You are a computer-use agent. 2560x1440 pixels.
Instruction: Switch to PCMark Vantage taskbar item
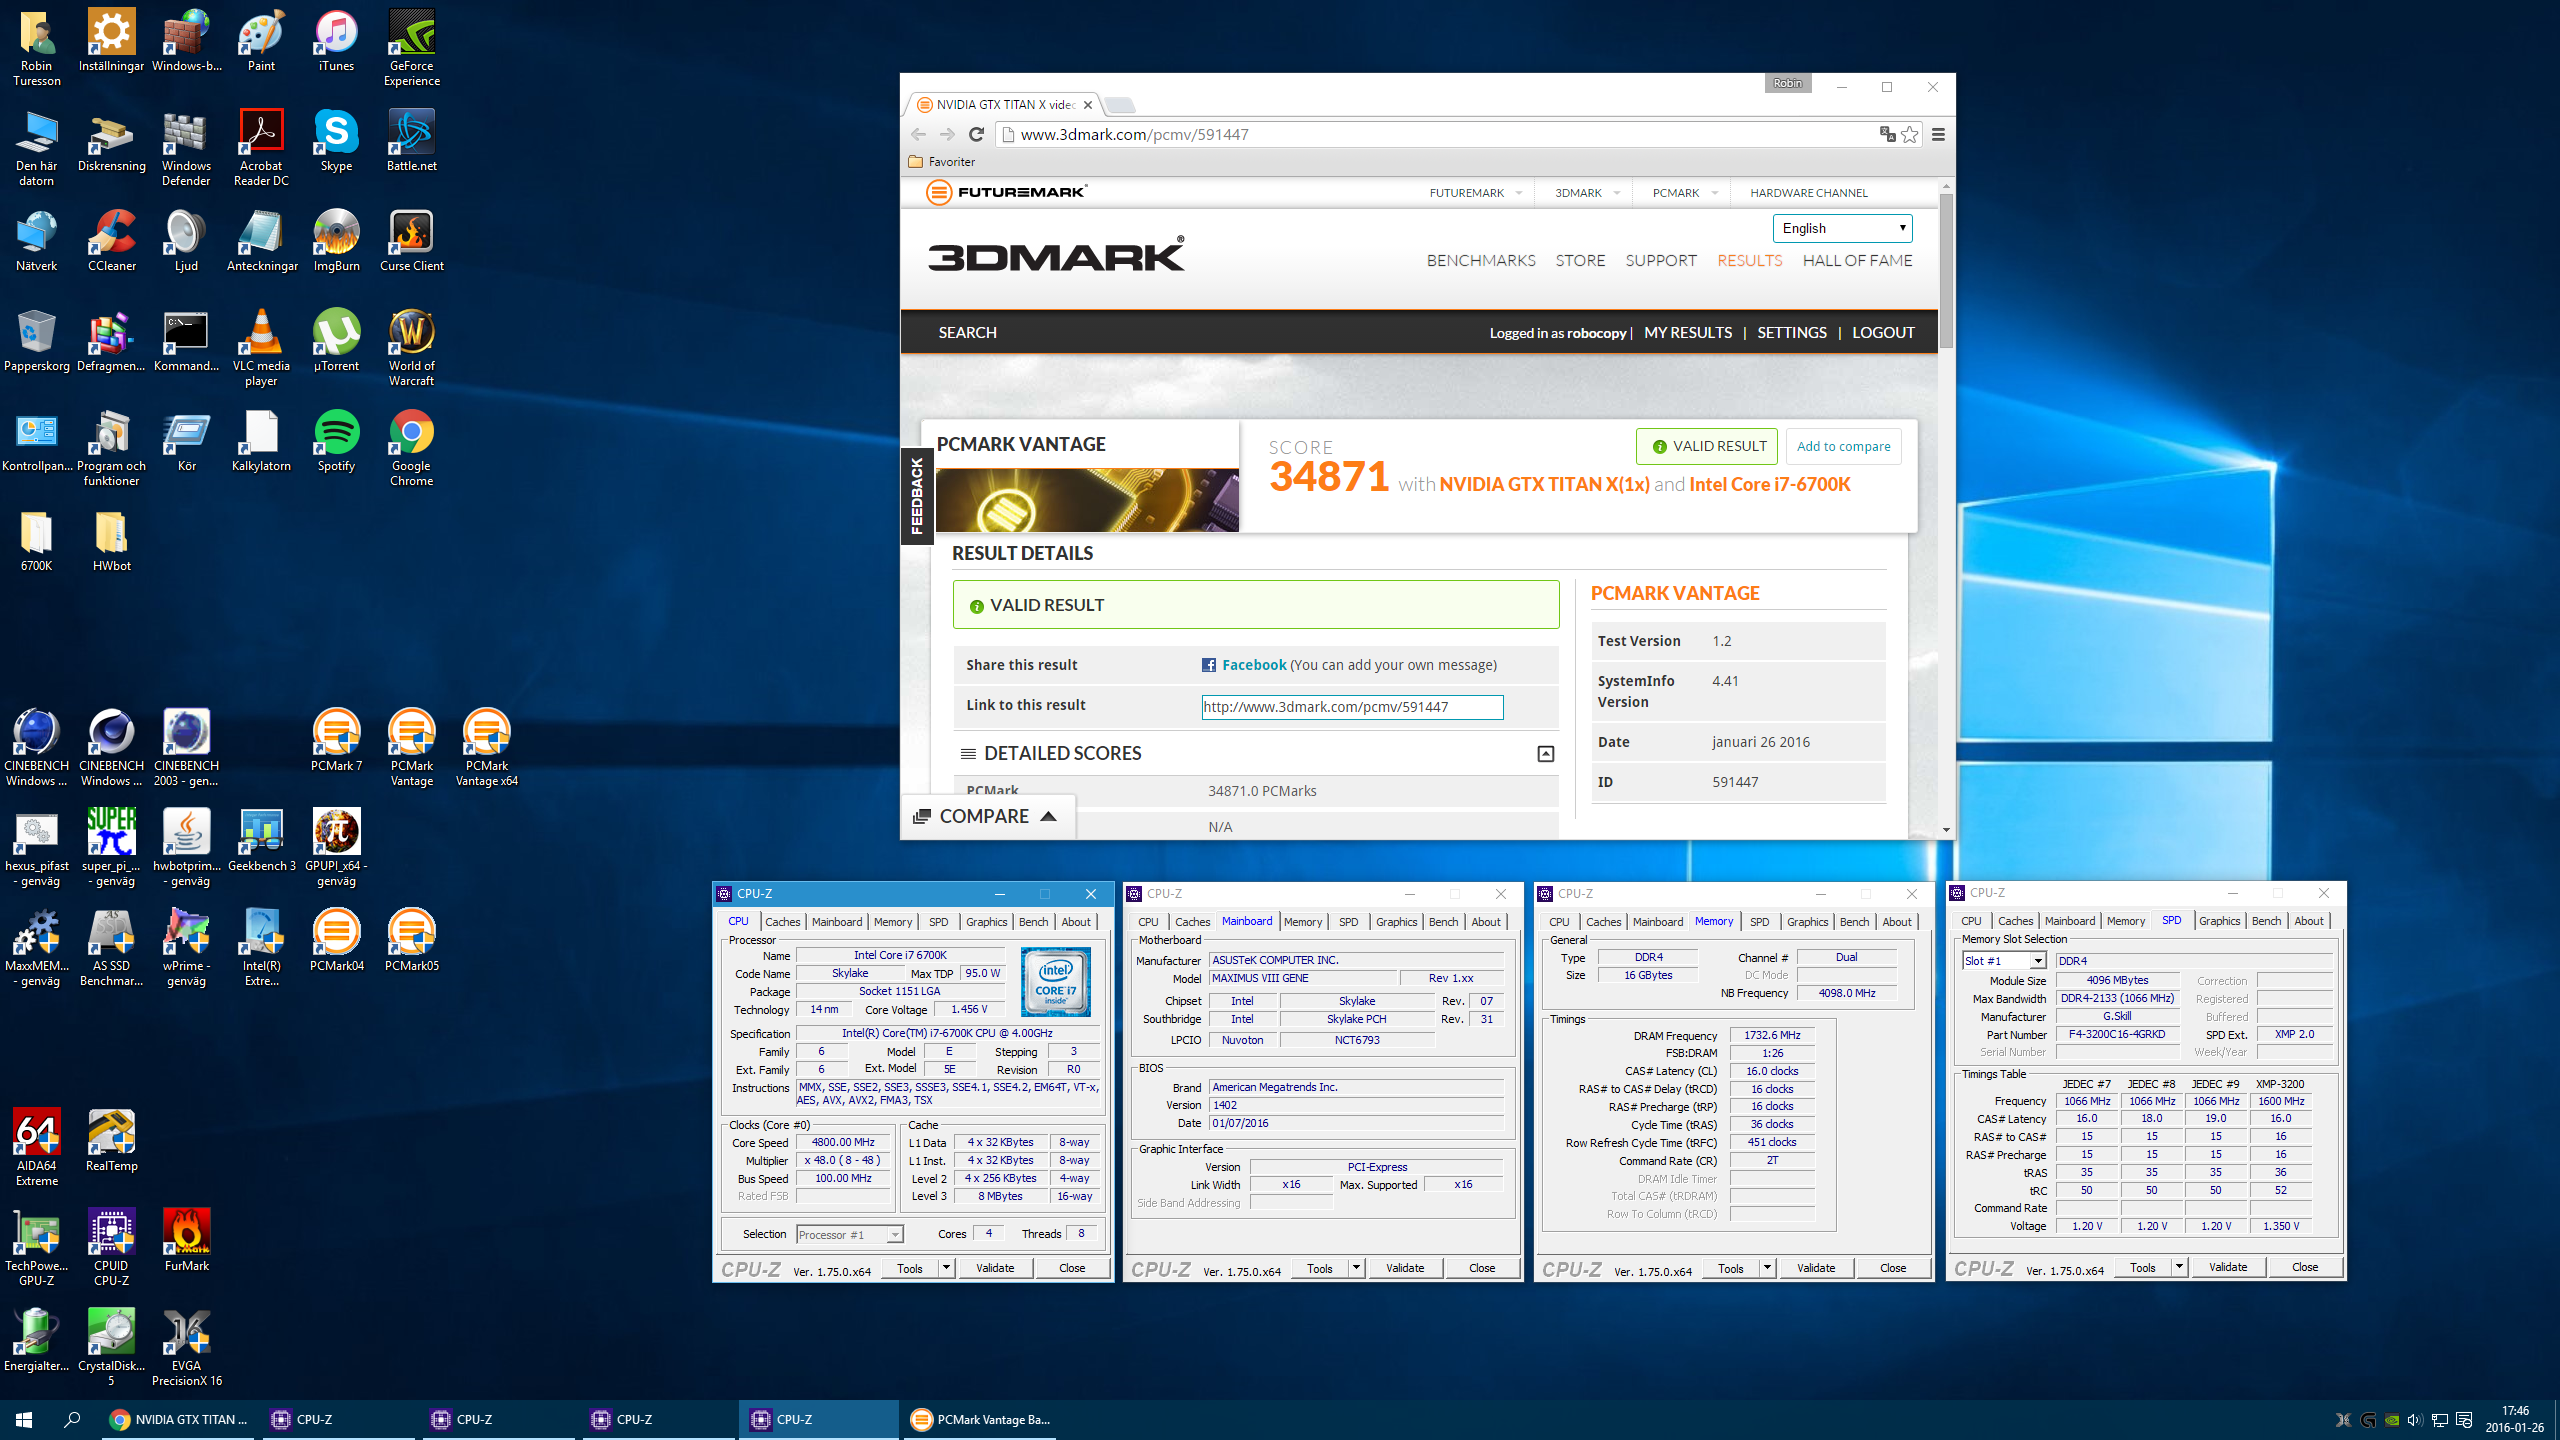point(981,1419)
